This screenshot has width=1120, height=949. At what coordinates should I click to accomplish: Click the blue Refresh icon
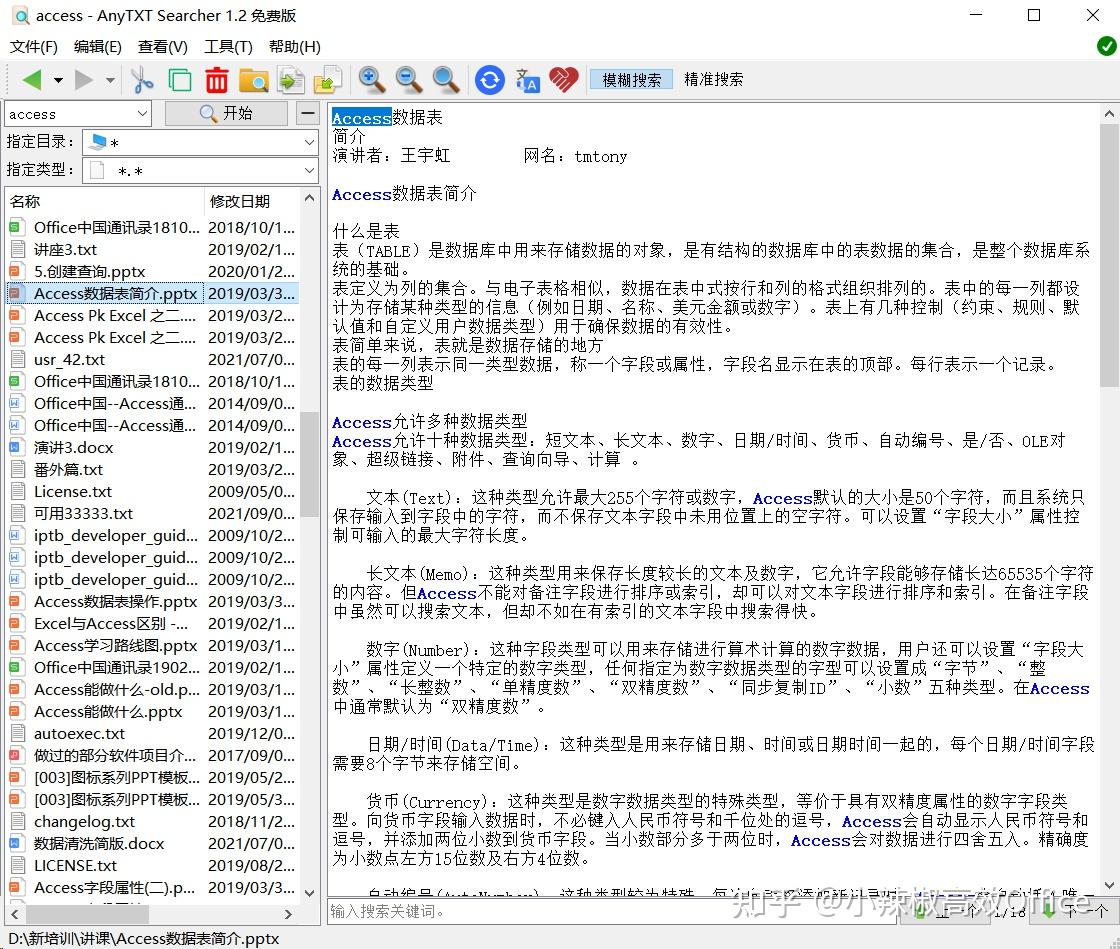(x=489, y=80)
